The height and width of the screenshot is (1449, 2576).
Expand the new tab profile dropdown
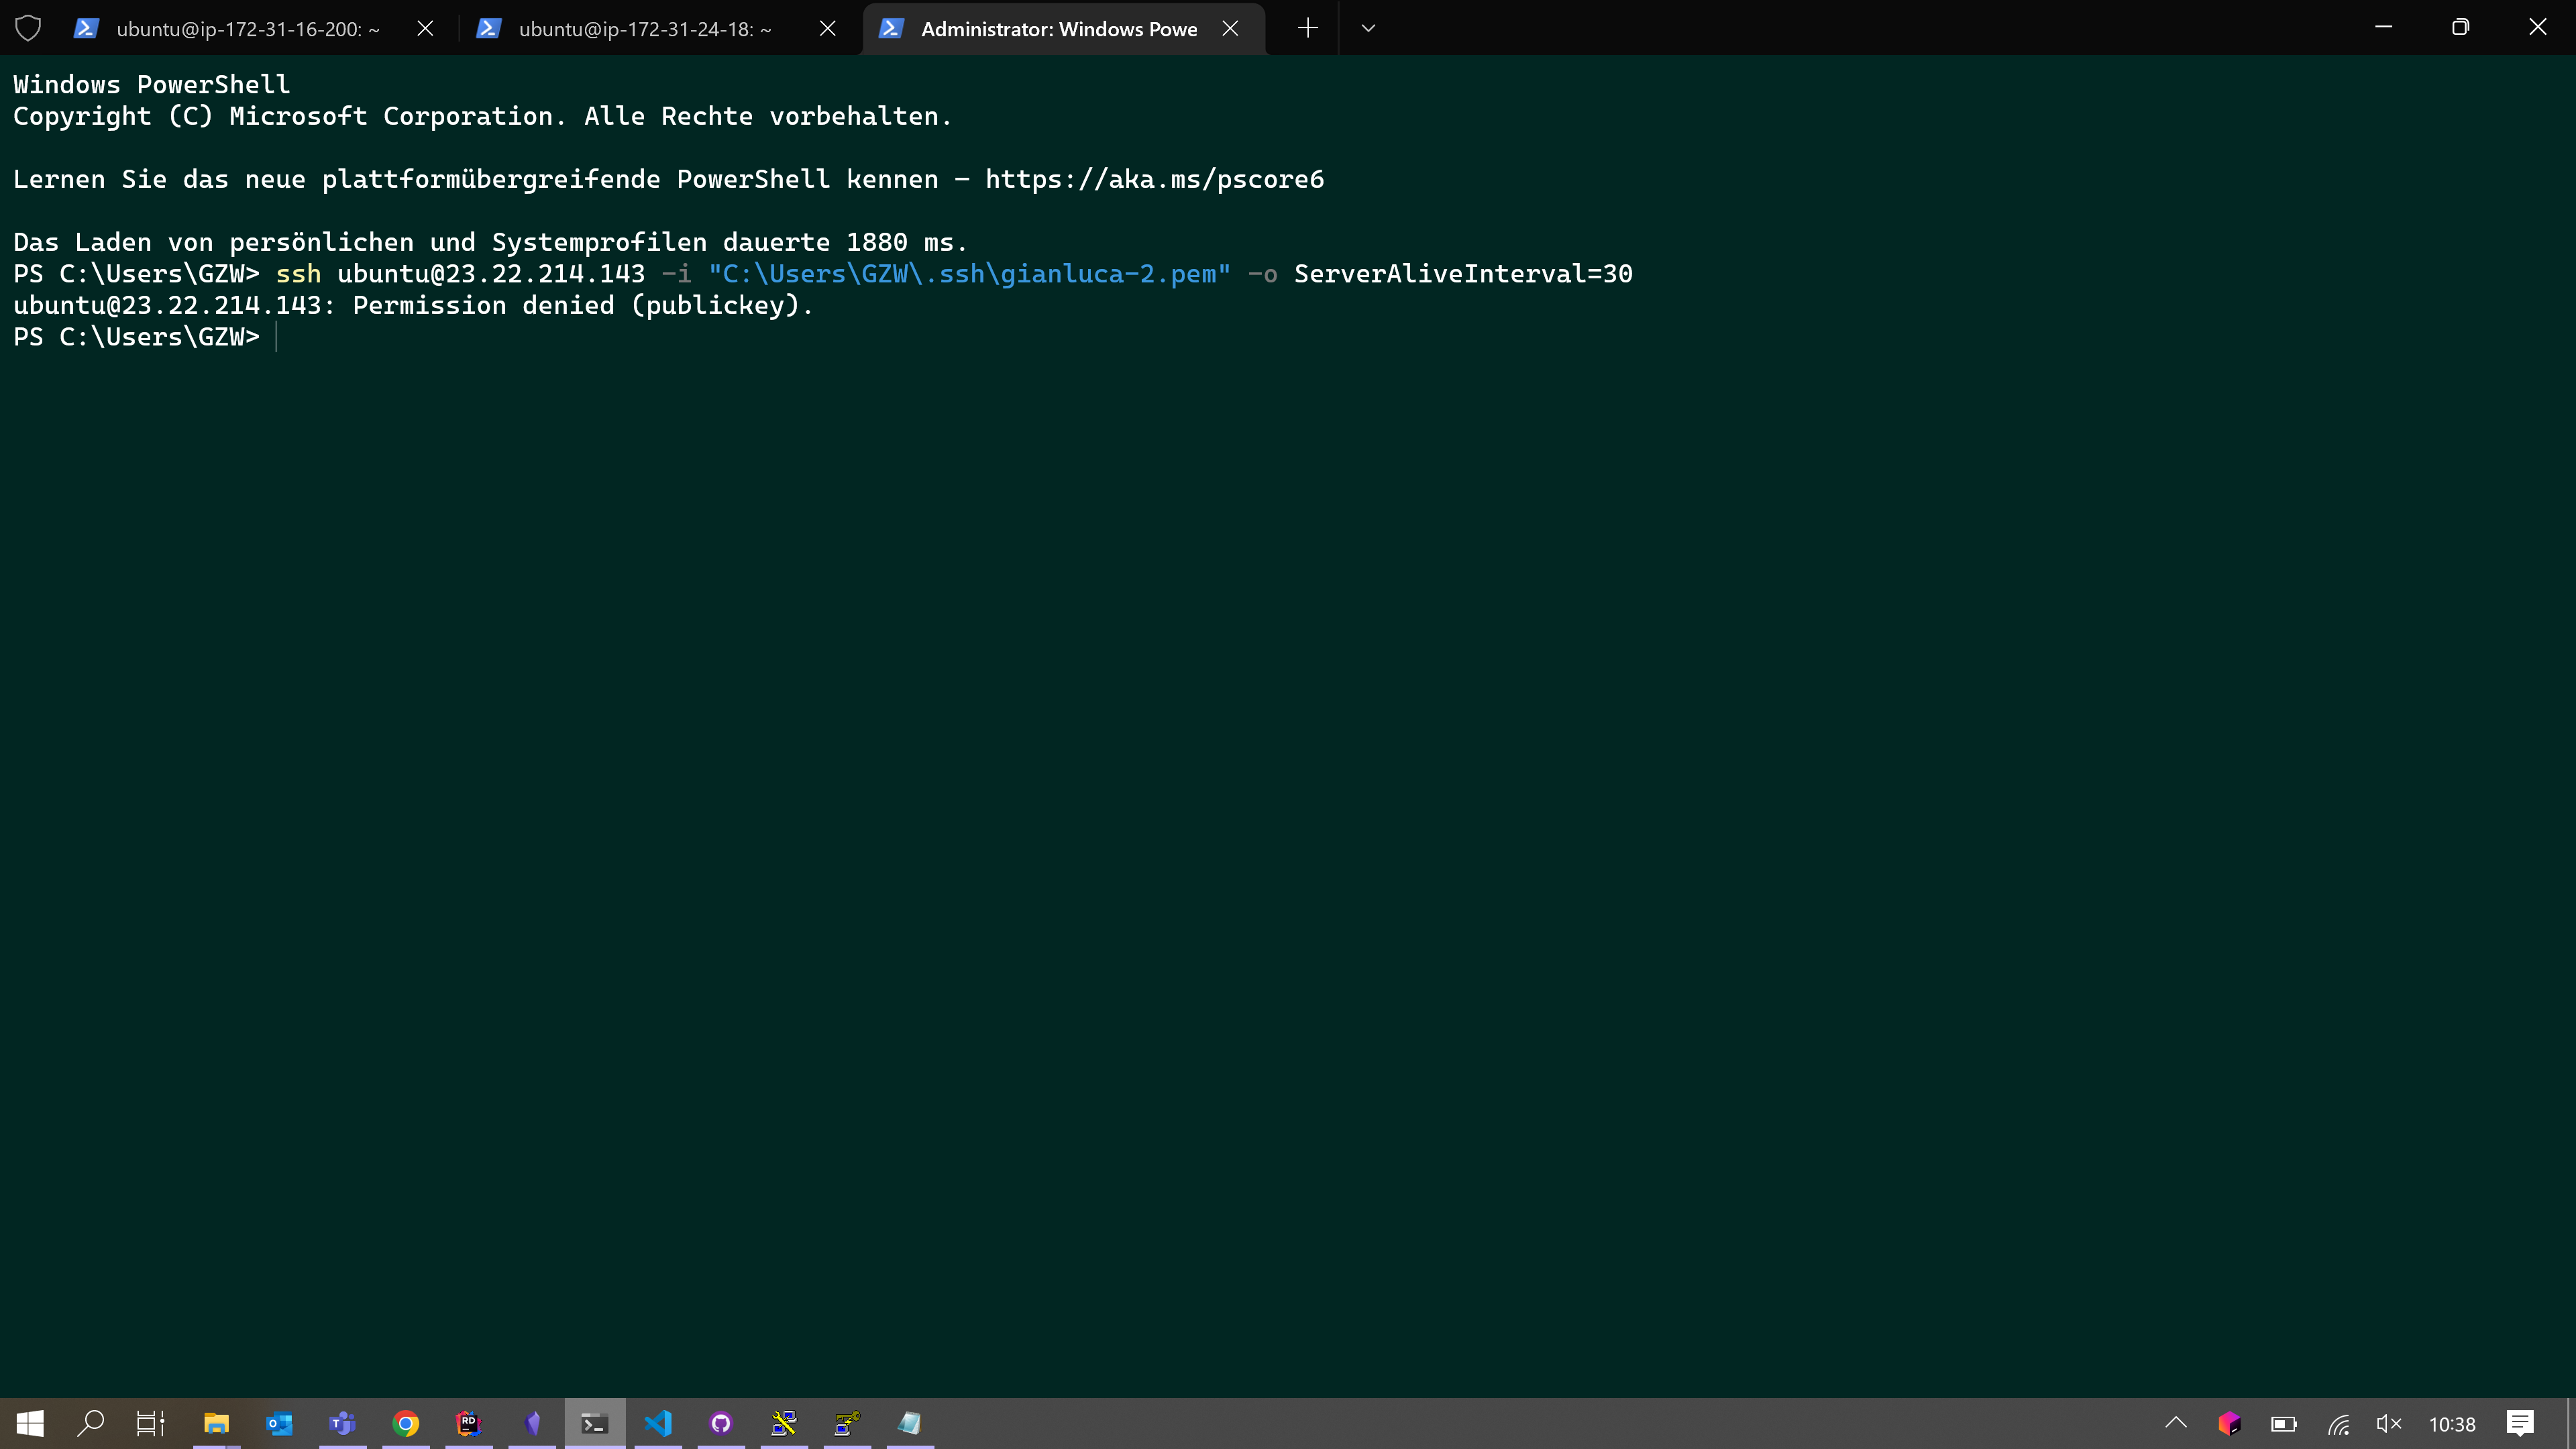[x=1368, y=29]
